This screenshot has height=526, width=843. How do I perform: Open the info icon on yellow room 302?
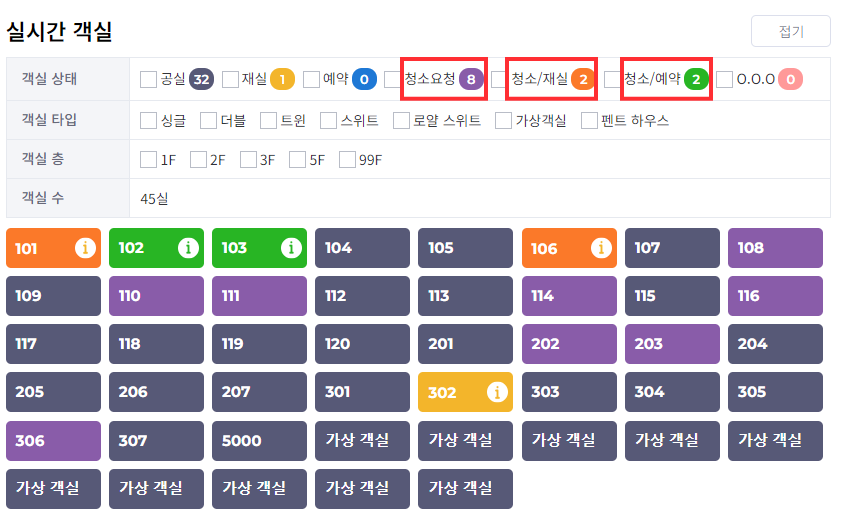[497, 392]
